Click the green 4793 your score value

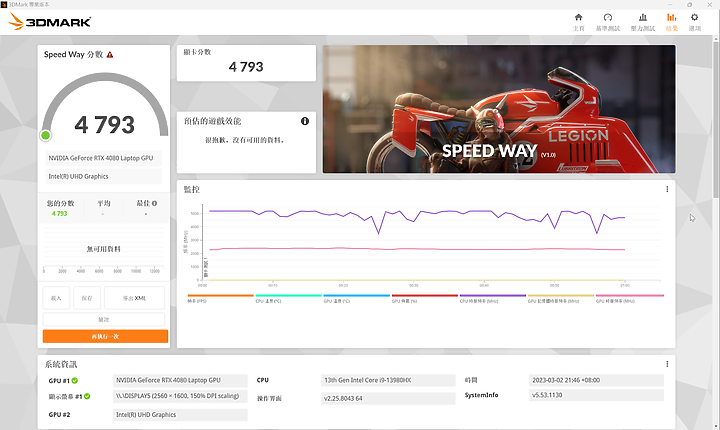[x=60, y=214]
